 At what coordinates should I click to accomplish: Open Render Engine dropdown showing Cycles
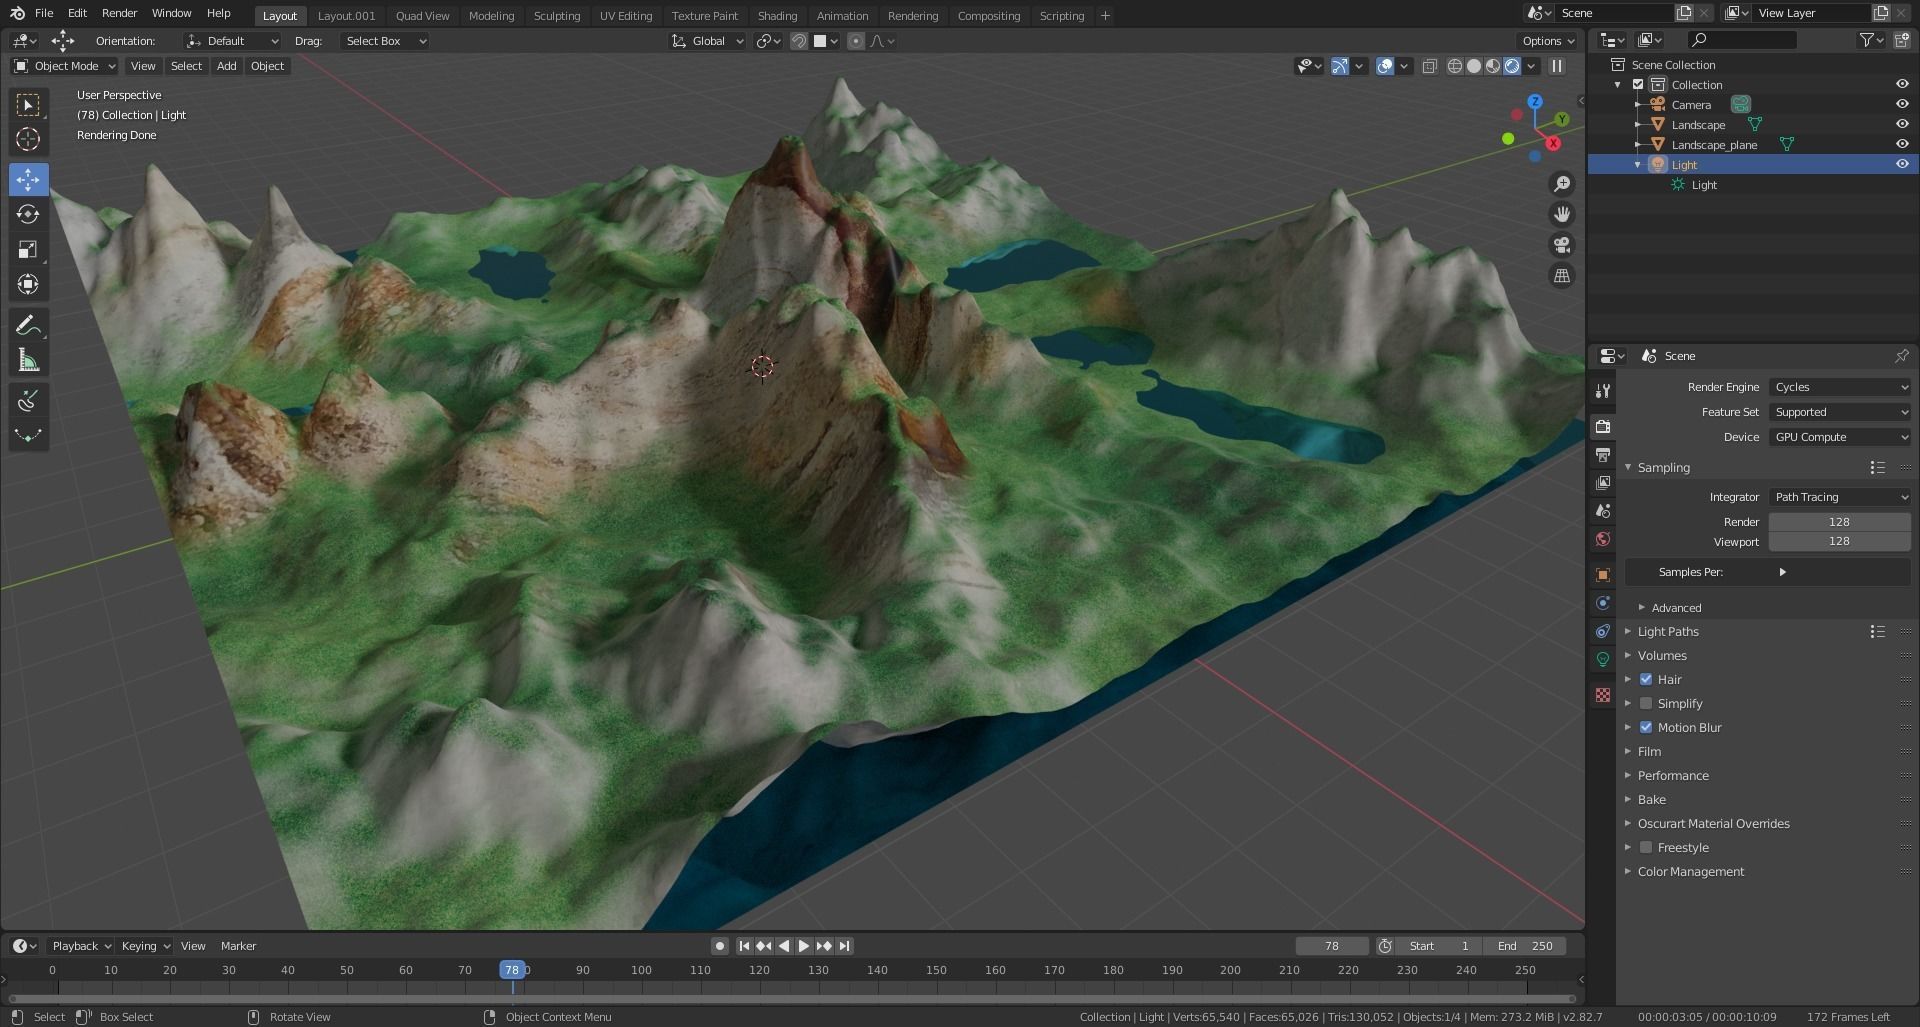click(x=1840, y=387)
